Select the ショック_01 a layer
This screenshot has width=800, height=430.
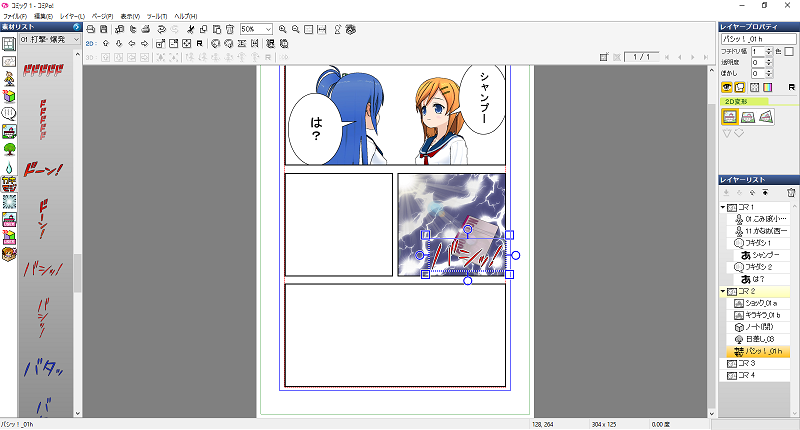coord(758,303)
